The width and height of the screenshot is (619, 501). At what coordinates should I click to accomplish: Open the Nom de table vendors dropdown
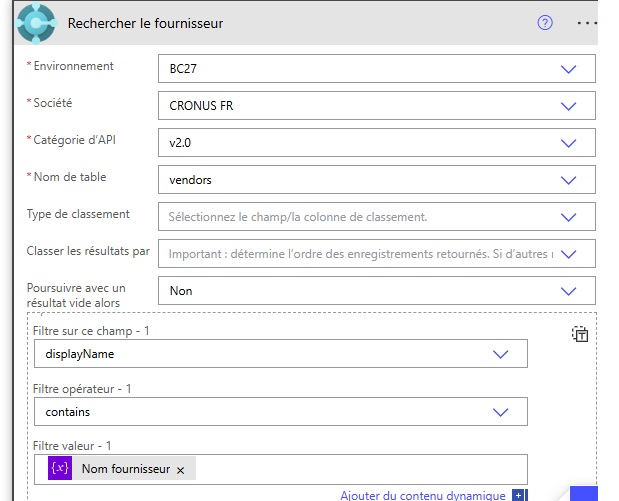click(569, 180)
